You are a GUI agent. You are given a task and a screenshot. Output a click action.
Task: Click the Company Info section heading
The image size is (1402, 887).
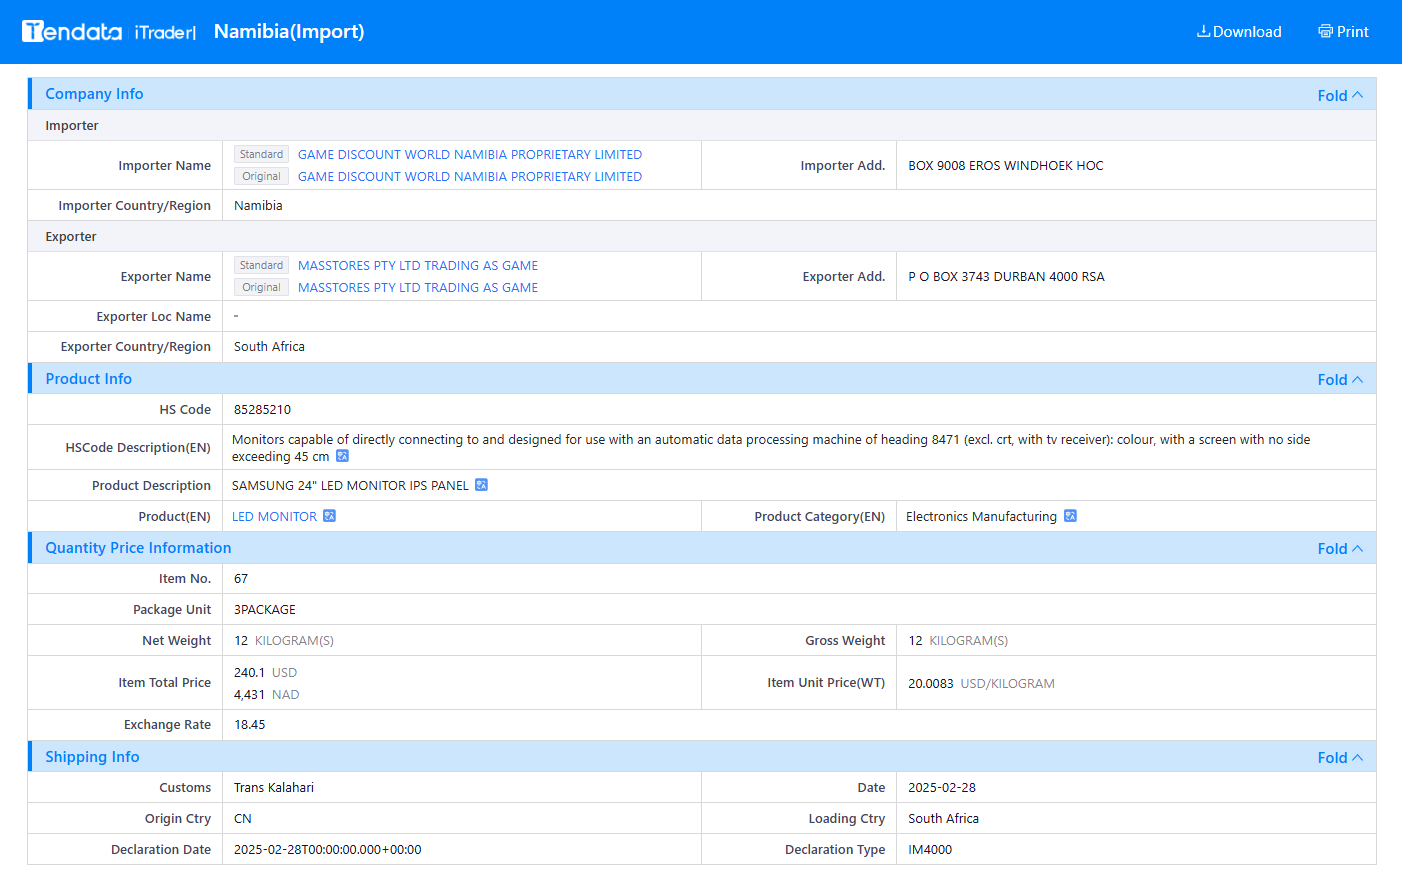tap(94, 93)
